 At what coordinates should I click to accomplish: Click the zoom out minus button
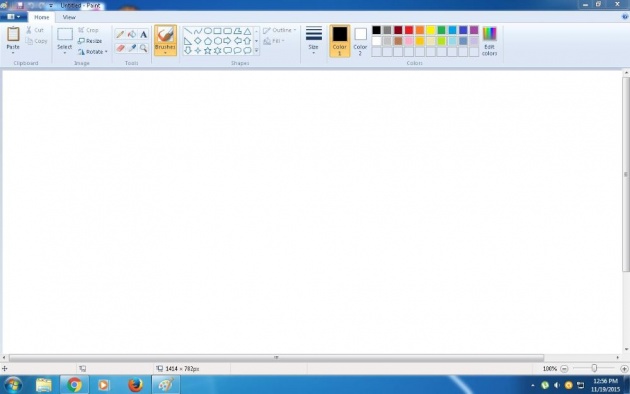pyautogui.click(x=564, y=368)
